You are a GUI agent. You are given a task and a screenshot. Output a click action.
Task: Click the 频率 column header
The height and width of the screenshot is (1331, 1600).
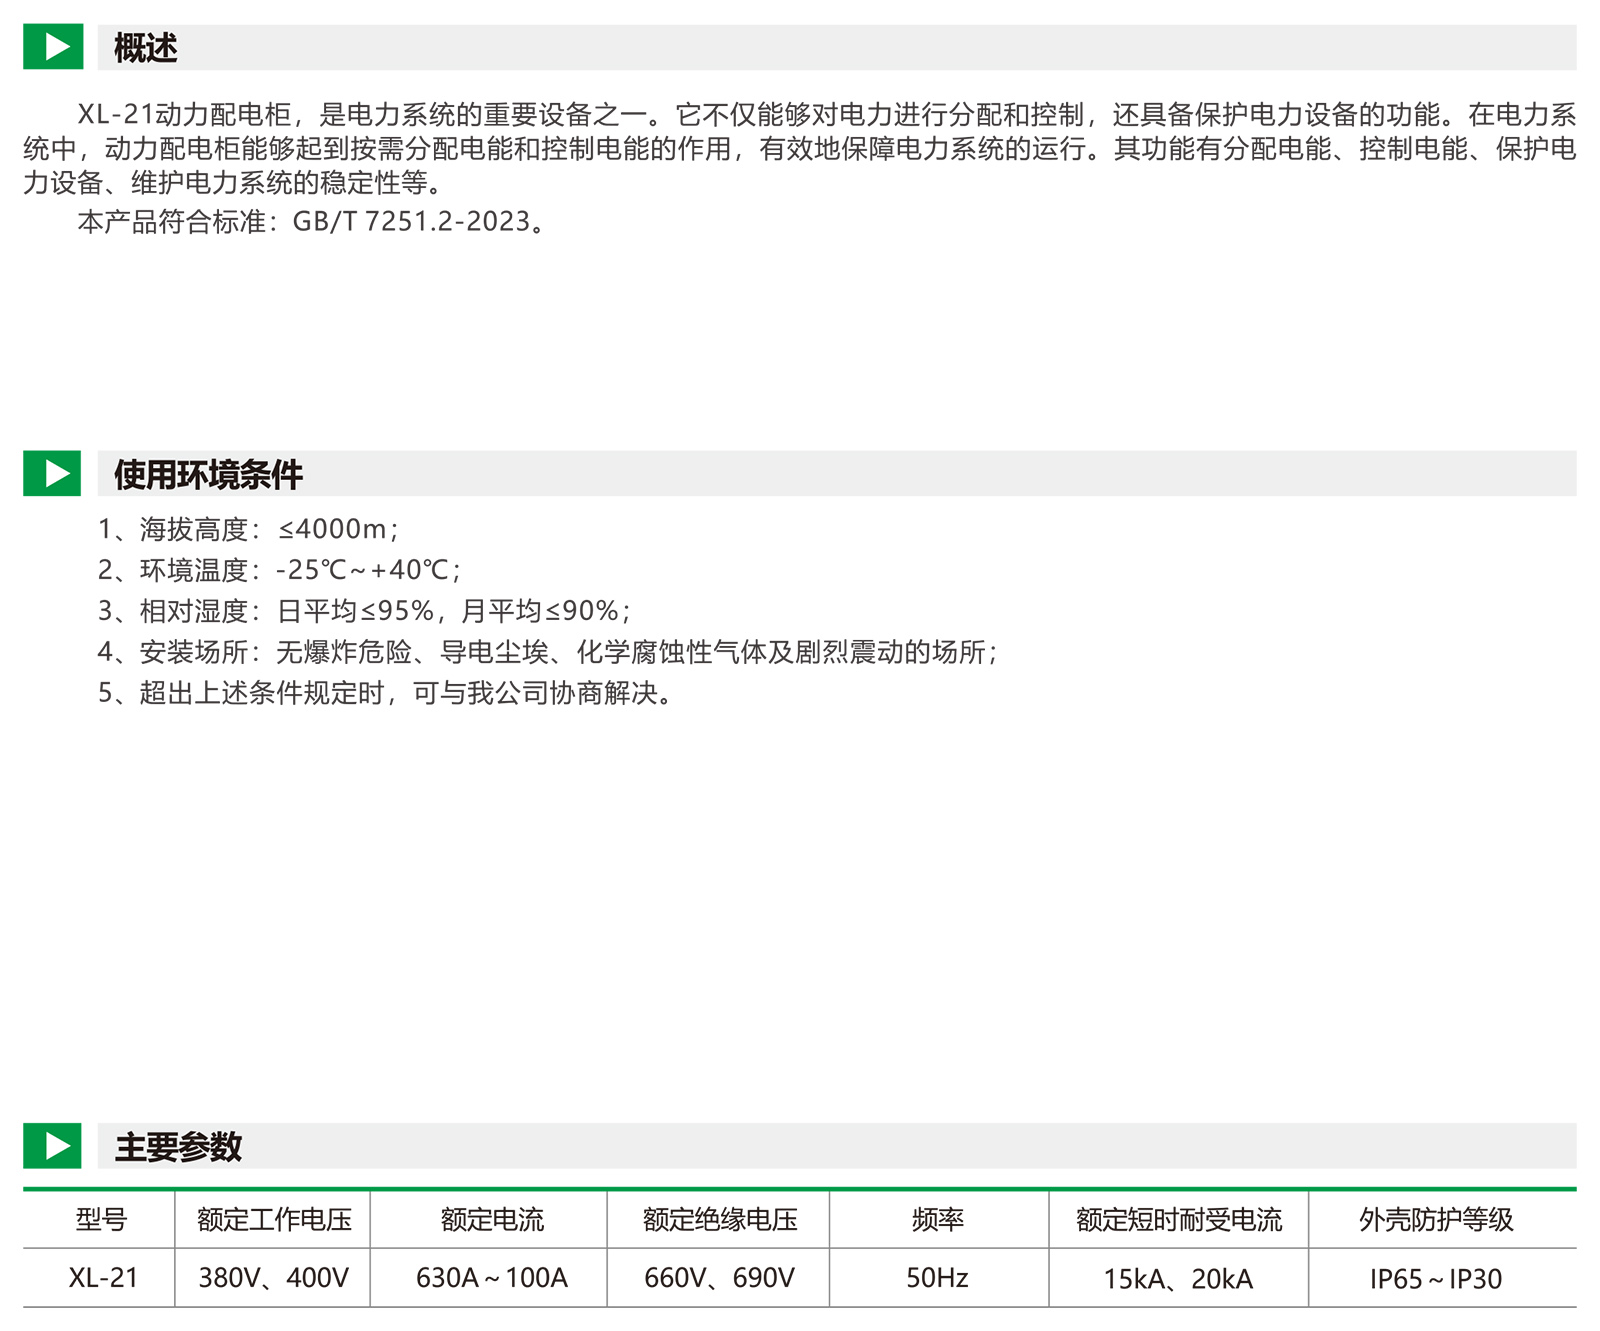coord(937,1219)
